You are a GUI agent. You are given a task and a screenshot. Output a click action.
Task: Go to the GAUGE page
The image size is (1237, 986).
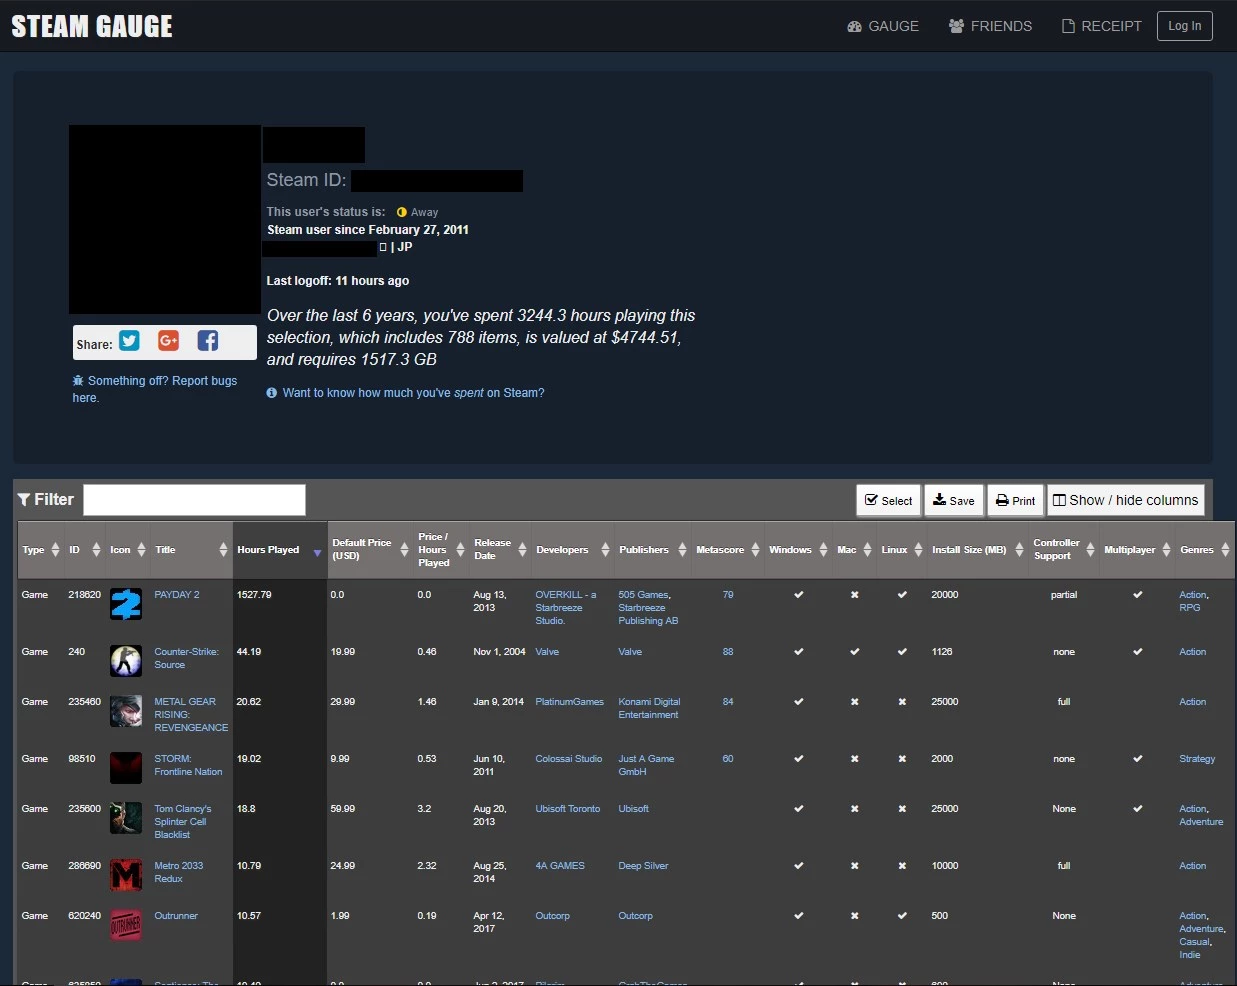(x=883, y=26)
